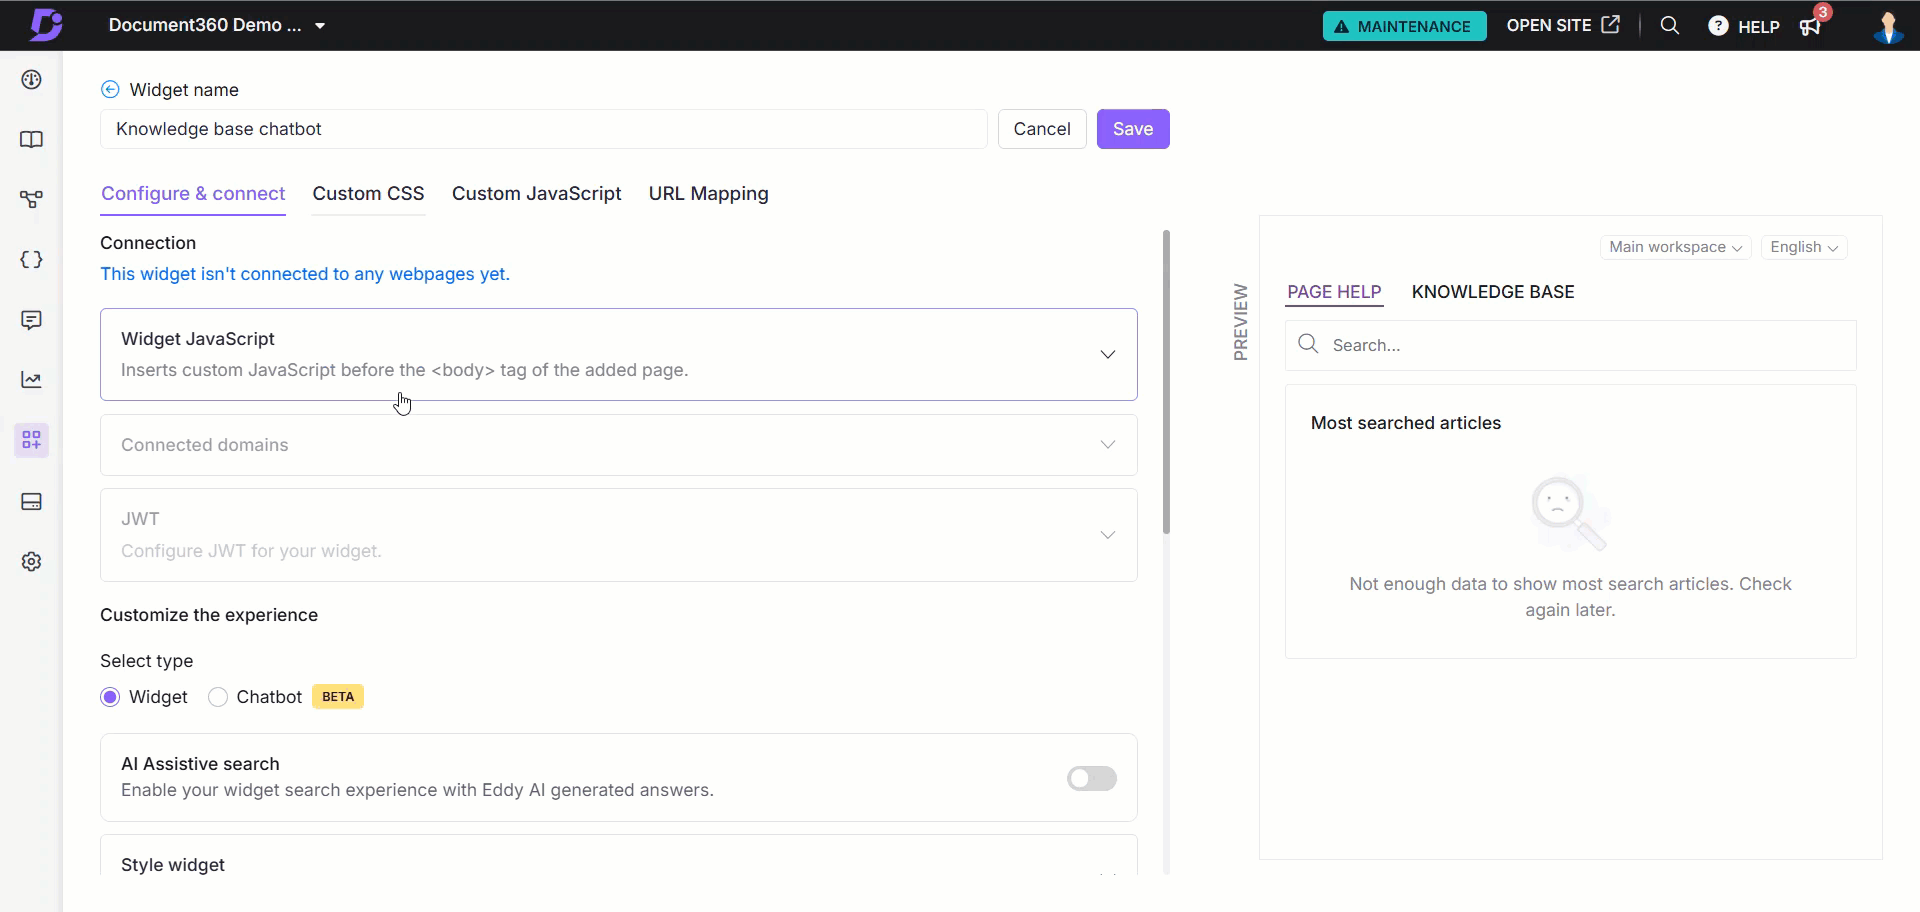
Task: Click the HELP question mark icon
Action: point(1718,26)
